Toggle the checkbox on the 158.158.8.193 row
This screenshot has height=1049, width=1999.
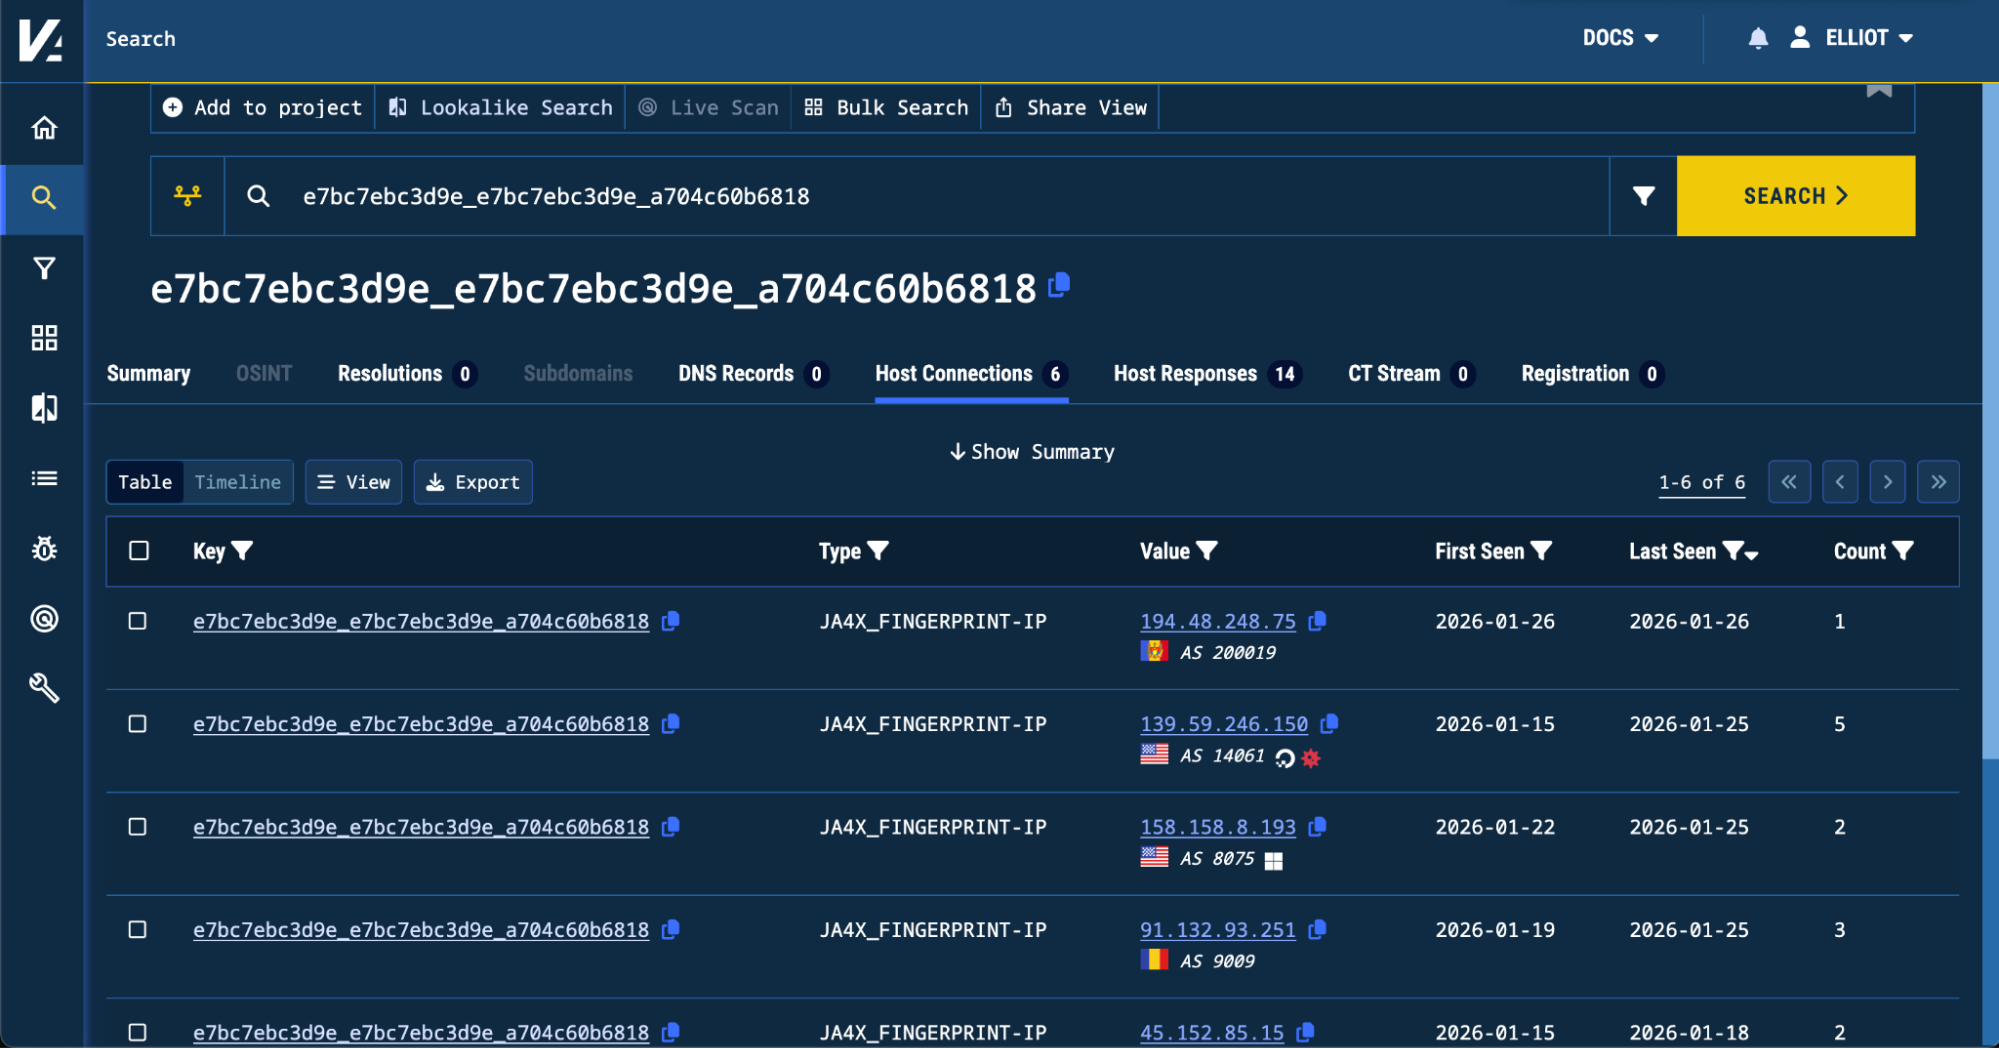point(139,827)
